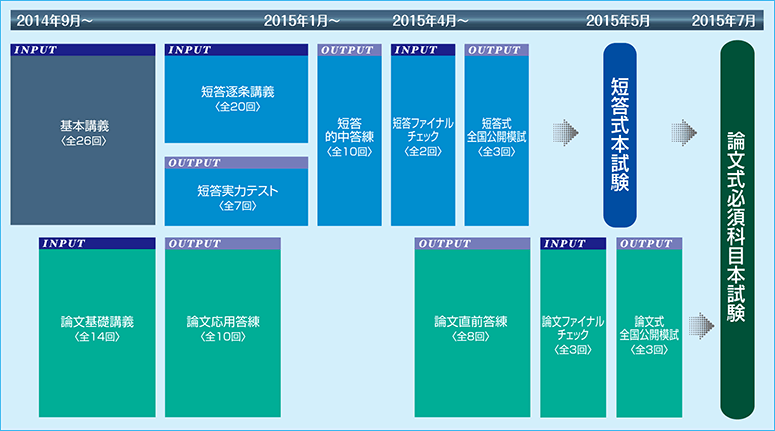Open the 短答逐条講義 (全20回) block

[237, 99]
